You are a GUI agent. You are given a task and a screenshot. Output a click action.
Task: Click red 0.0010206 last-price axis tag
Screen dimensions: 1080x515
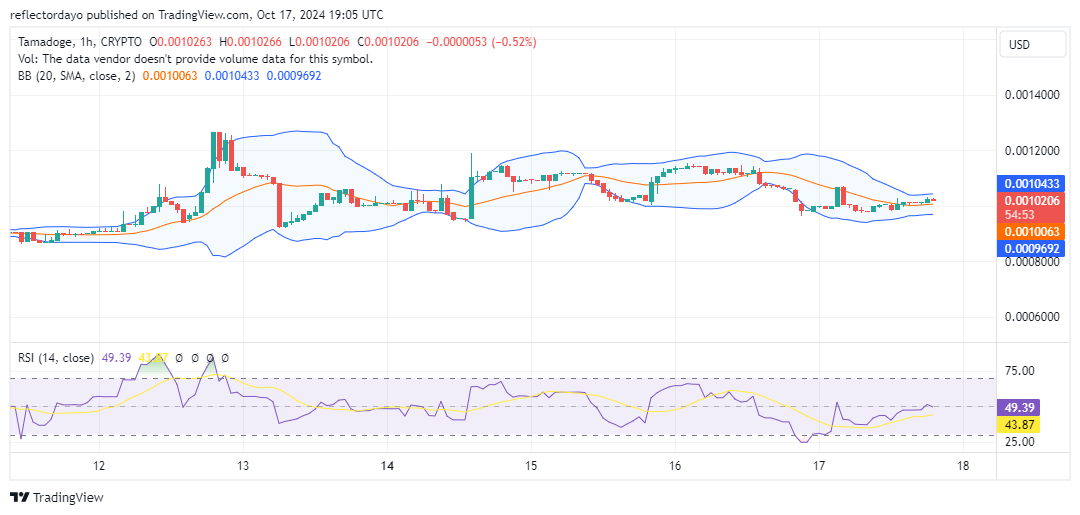coord(1031,201)
